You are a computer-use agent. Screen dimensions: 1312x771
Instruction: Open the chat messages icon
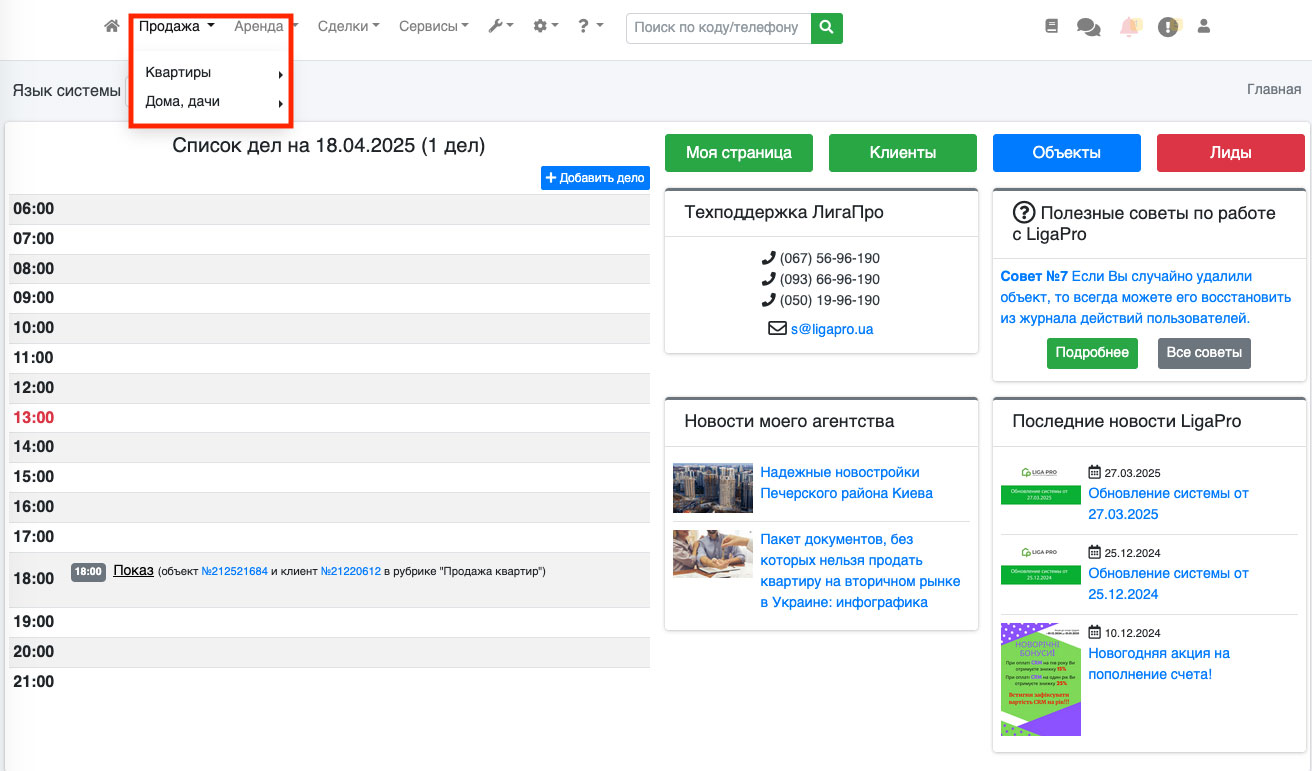pos(1088,27)
